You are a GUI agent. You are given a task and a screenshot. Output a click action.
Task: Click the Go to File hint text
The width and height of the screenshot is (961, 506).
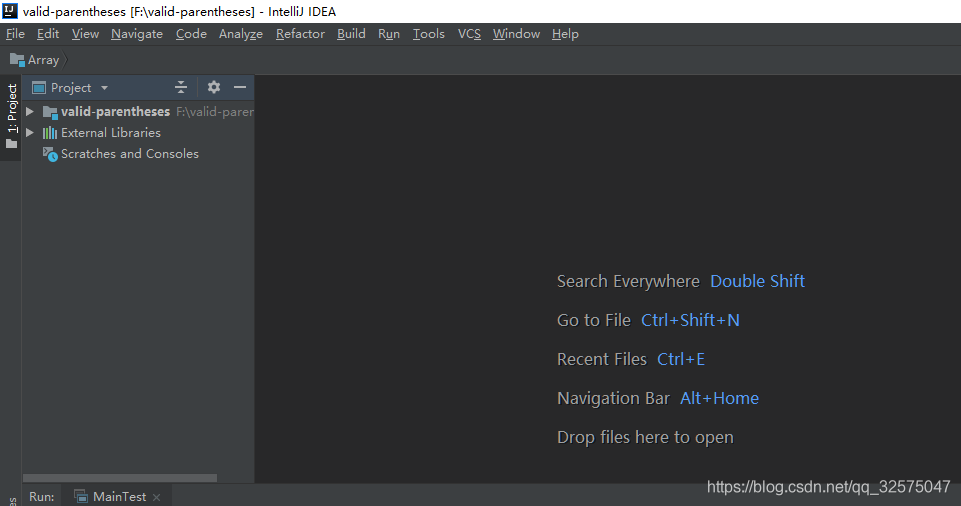pos(594,320)
